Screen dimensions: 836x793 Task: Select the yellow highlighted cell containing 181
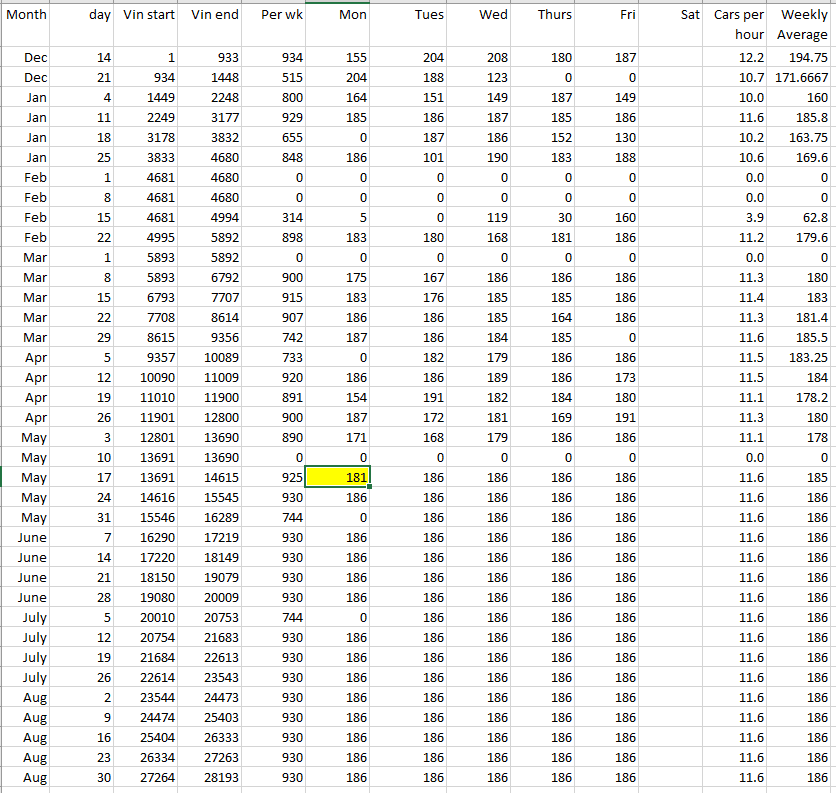[340, 477]
